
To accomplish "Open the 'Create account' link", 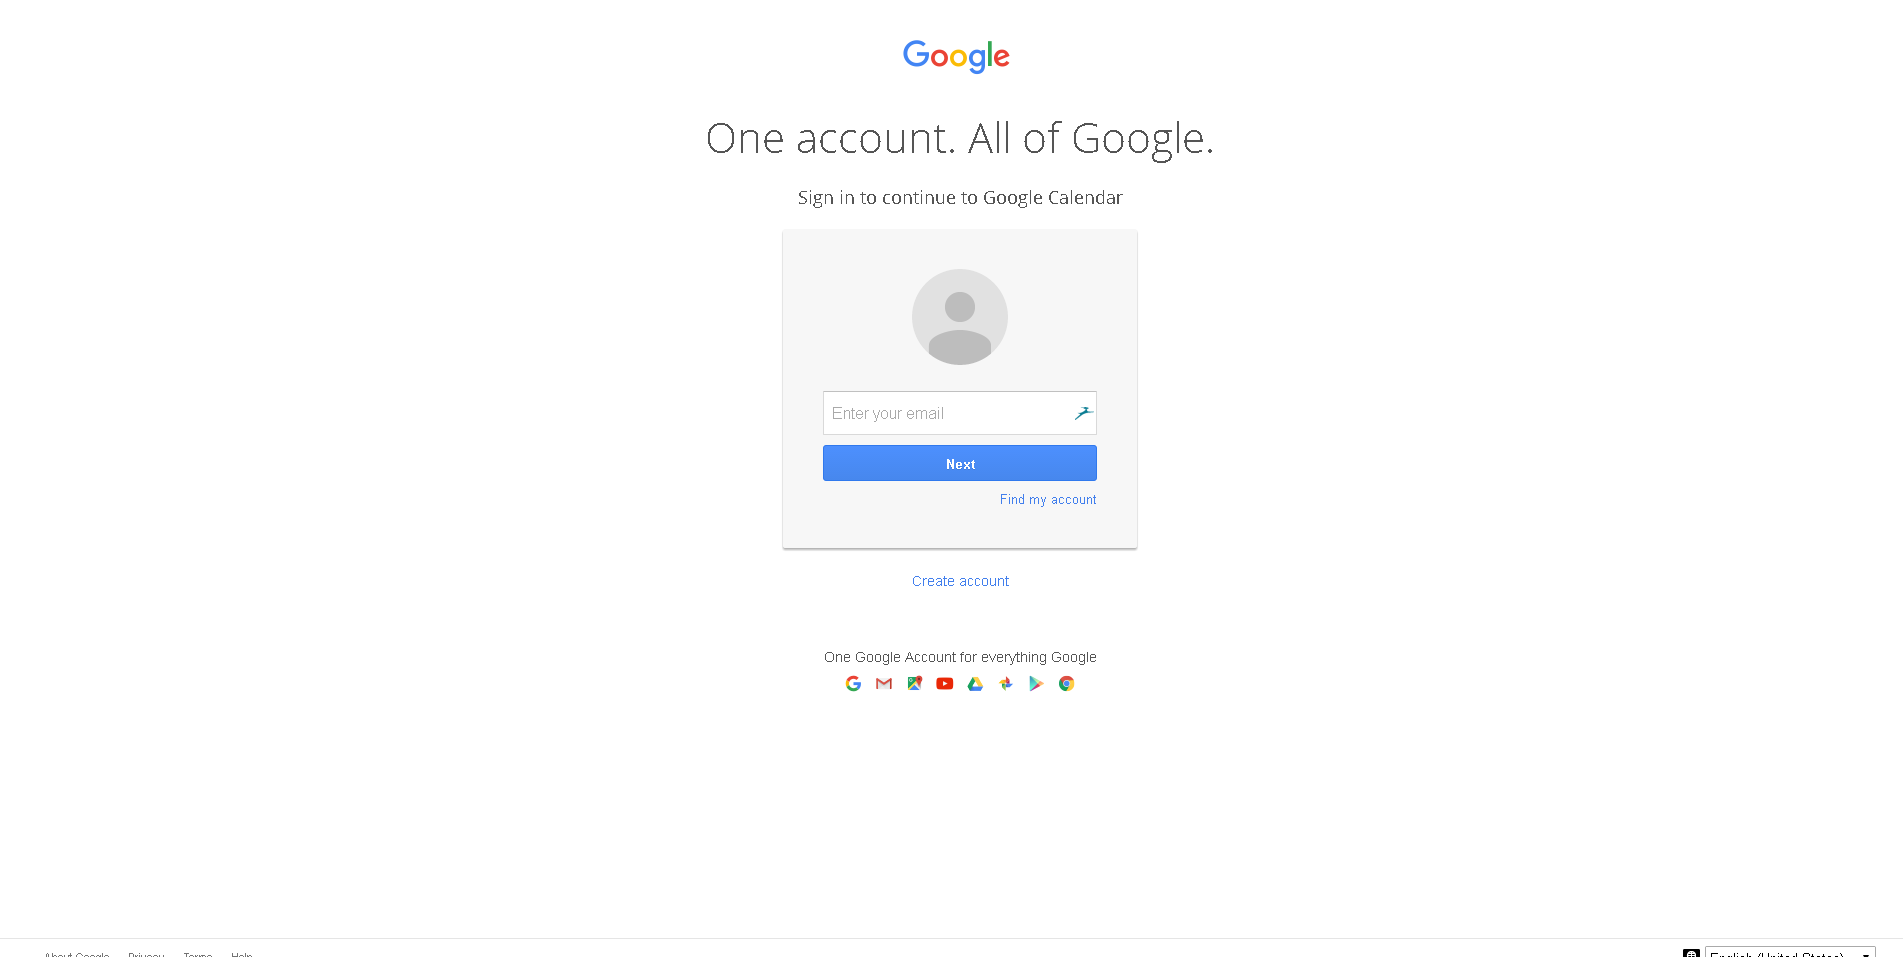I will (960, 581).
